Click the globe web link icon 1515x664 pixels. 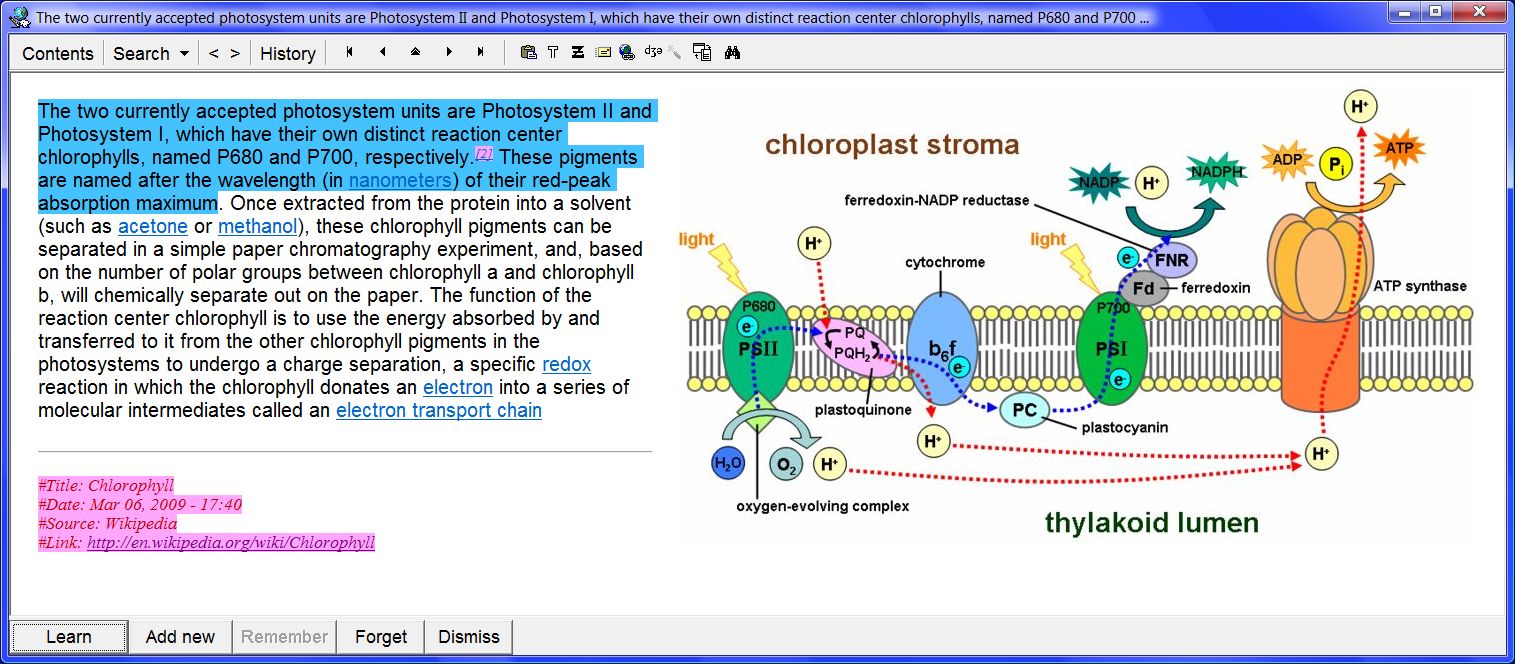pos(627,53)
